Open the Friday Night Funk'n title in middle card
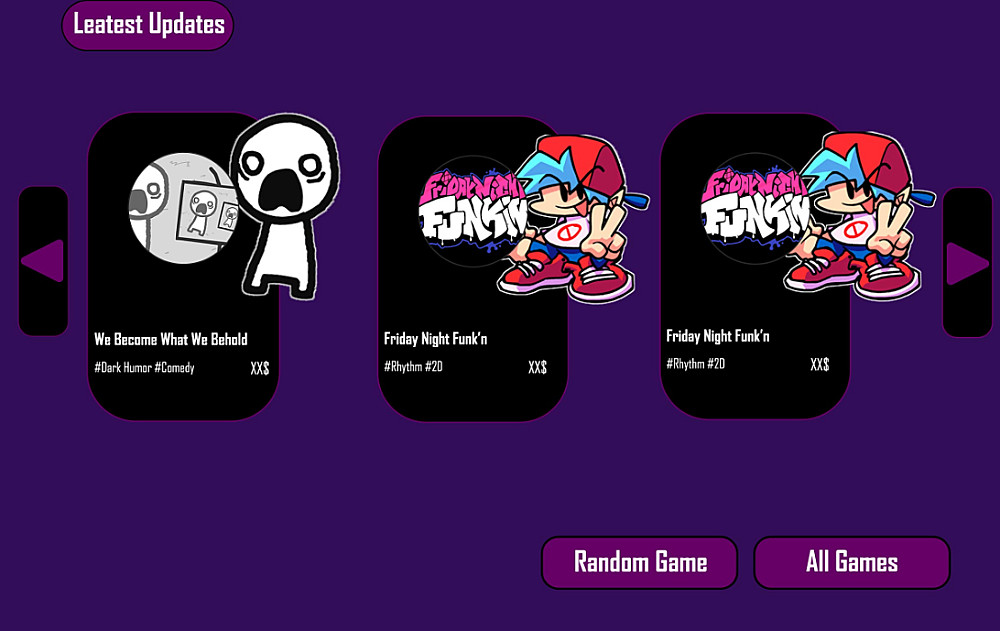Image resolution: width=1000 pixels, height=631 pixels. 436,339
